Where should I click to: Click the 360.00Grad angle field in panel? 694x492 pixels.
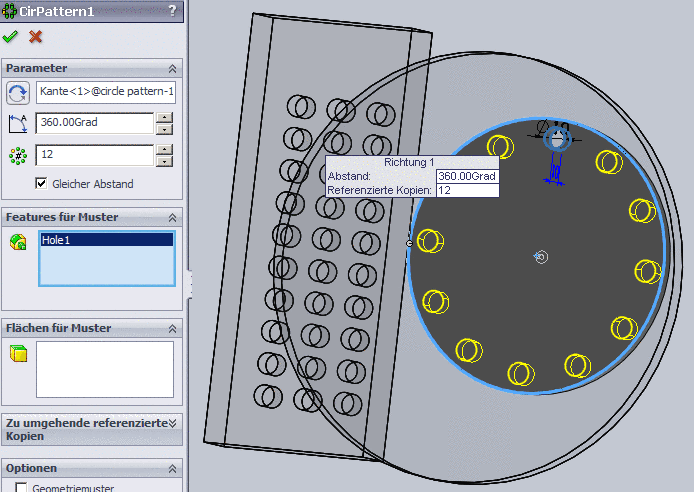click(x=95, y=123)
